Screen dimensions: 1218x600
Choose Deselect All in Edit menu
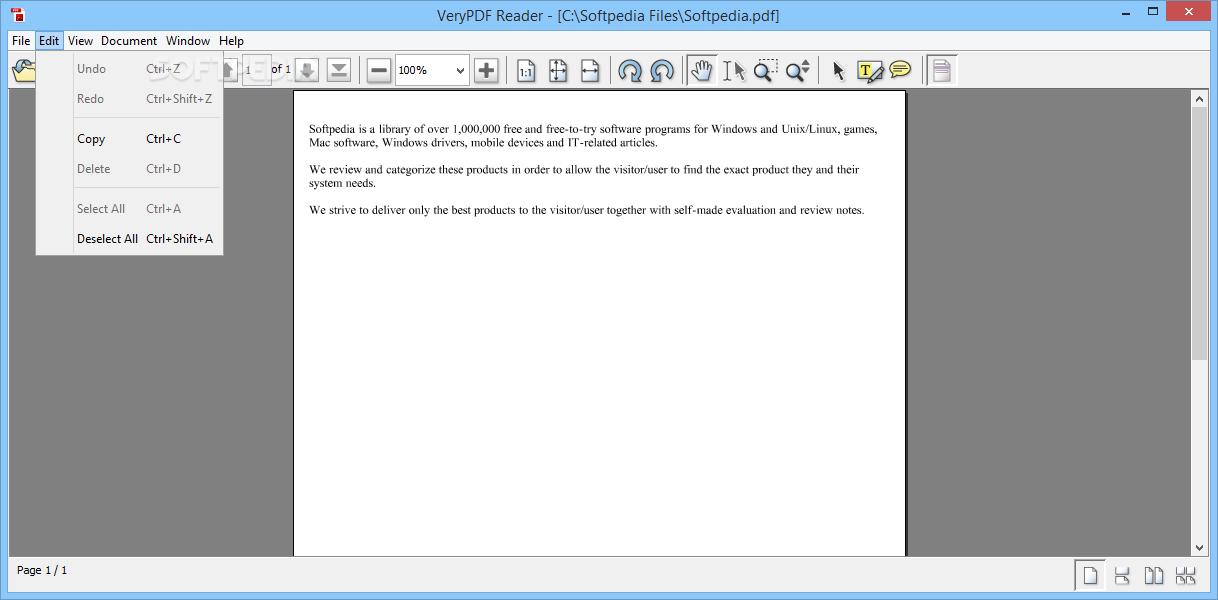(x=129, y=239)
